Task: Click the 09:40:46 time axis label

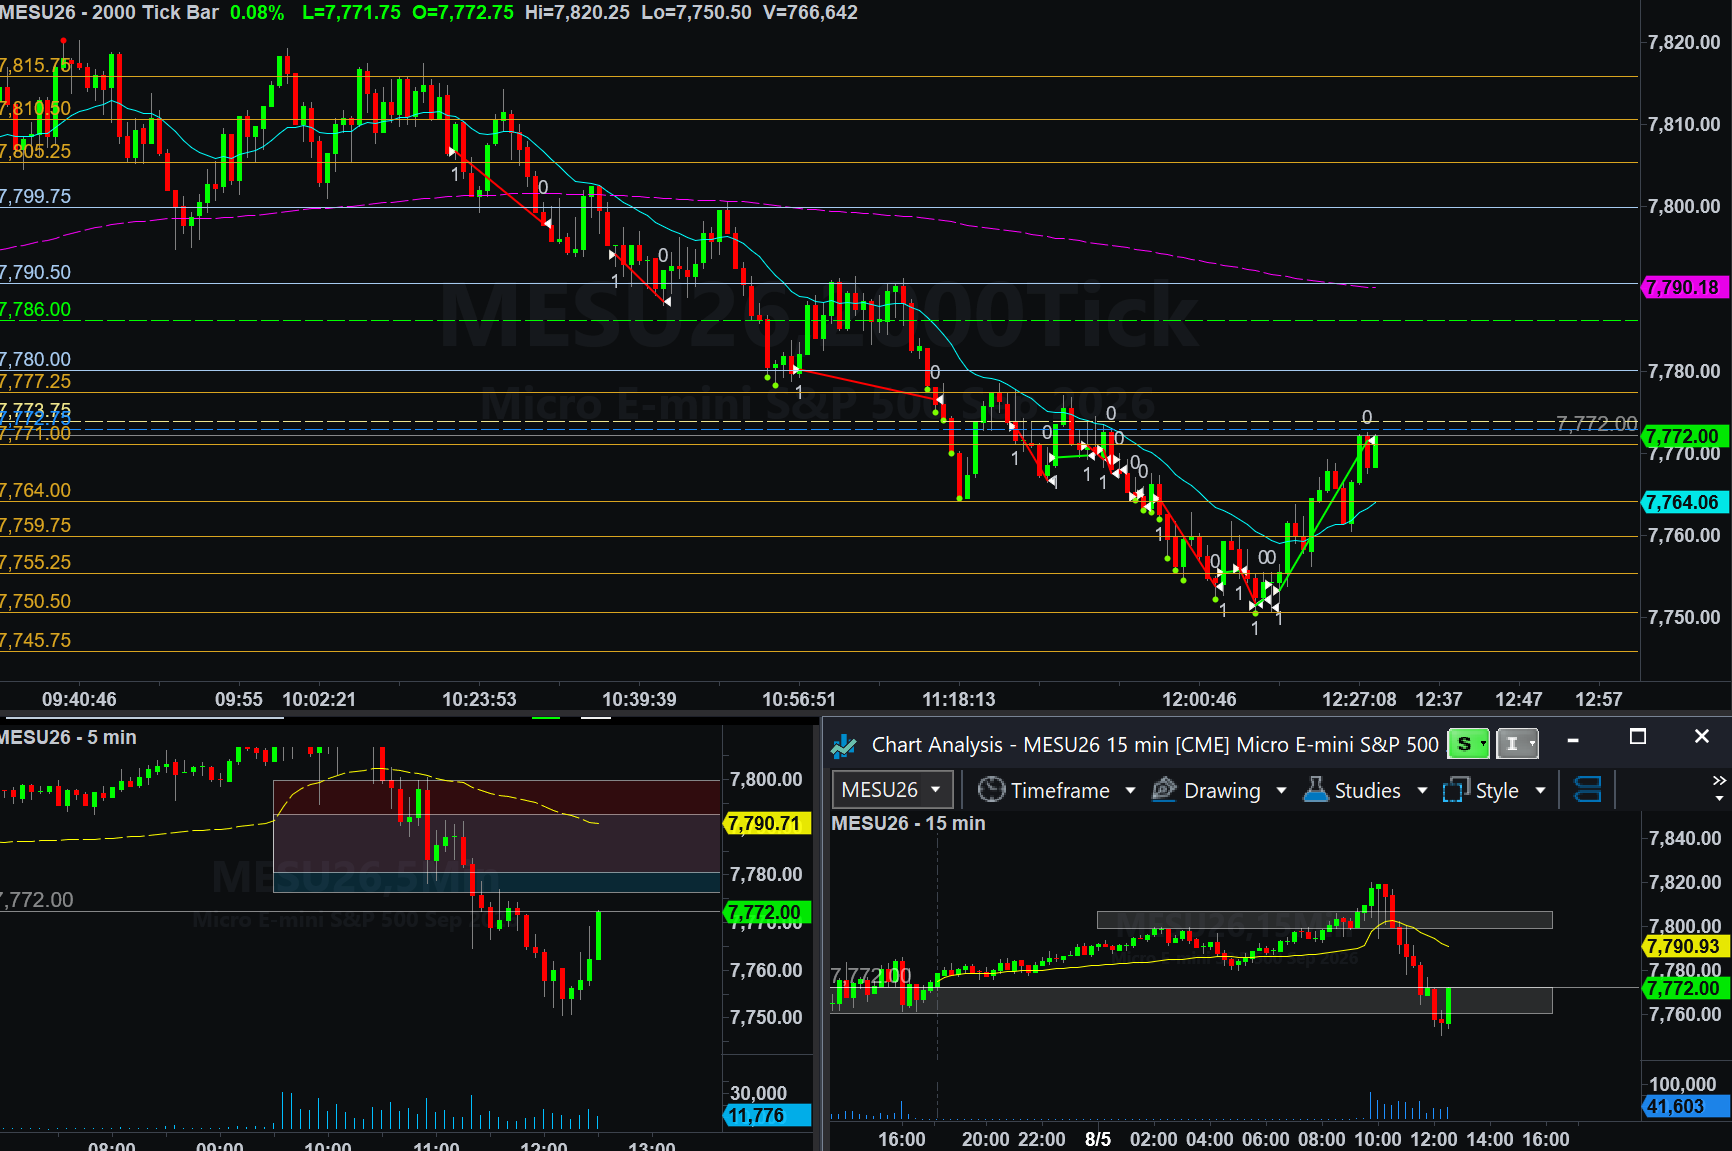Action: point(79,699)
